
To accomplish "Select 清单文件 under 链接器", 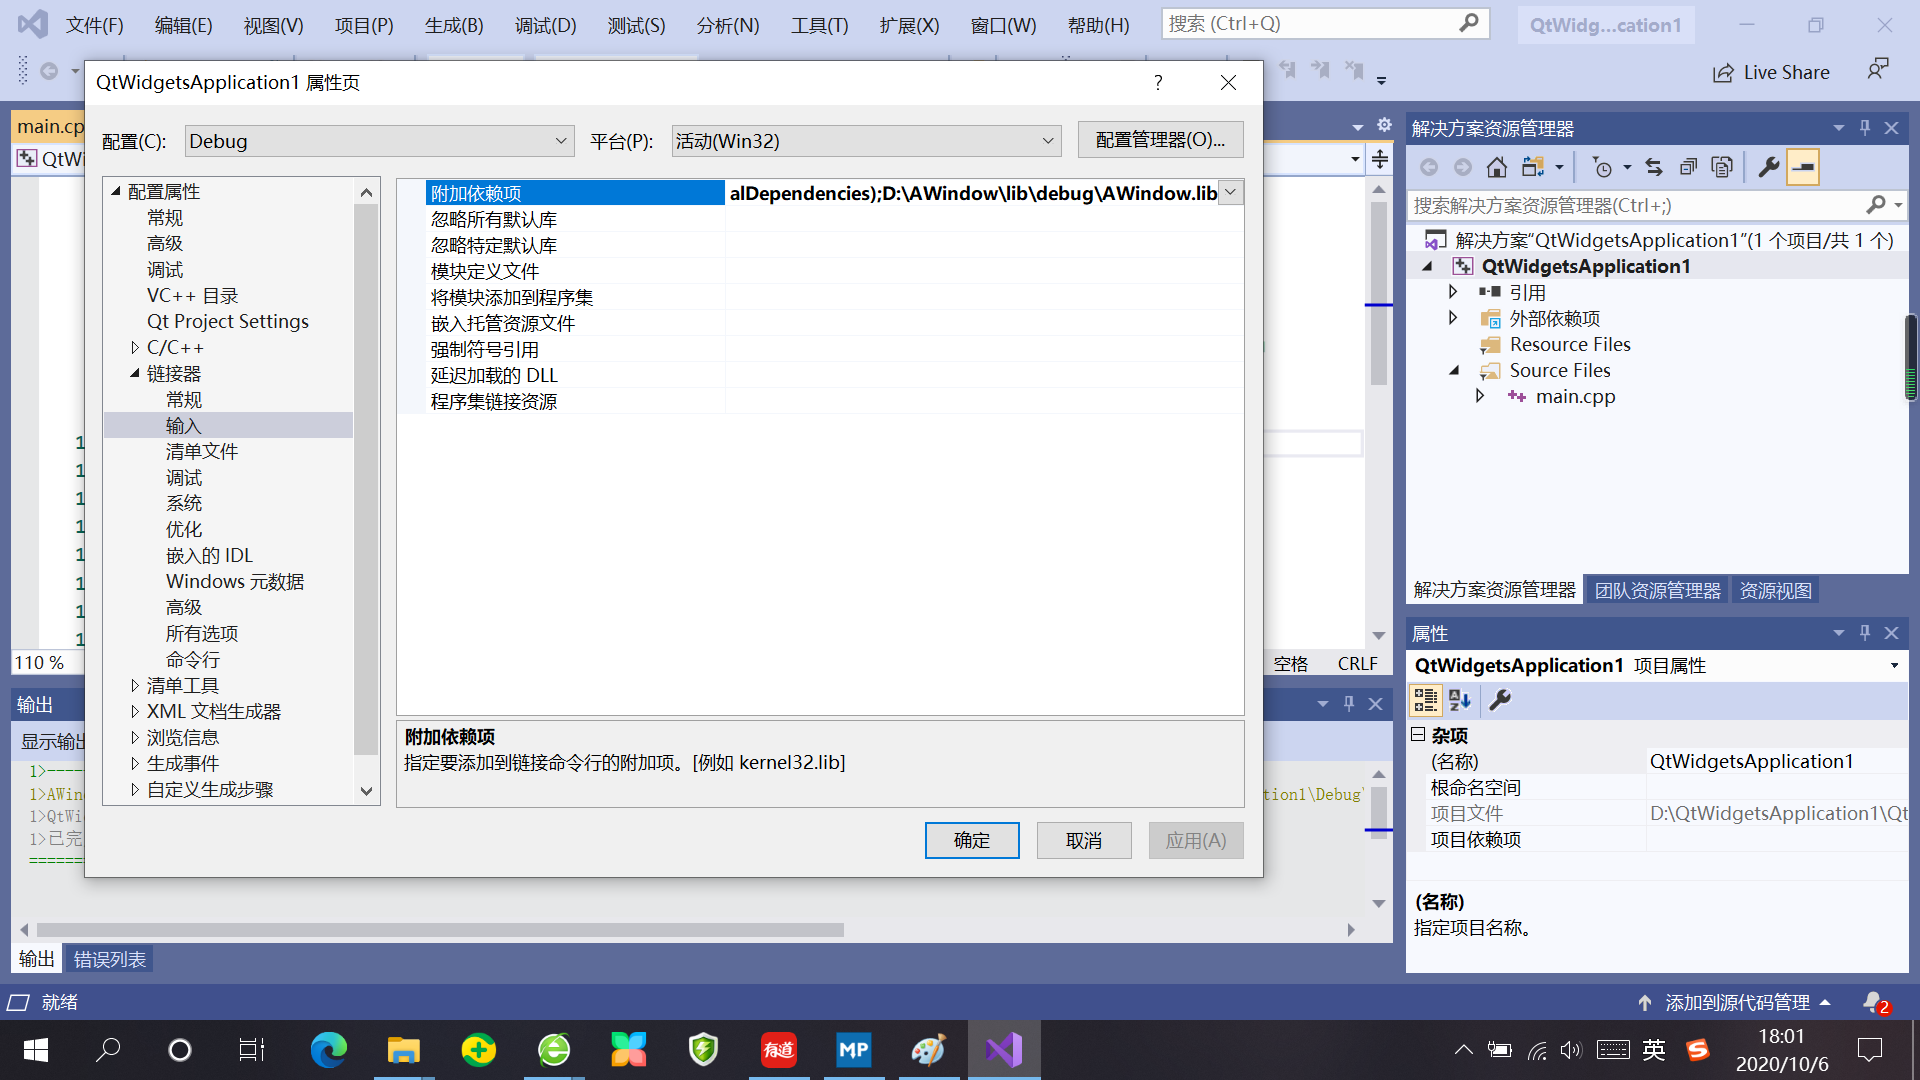I will [x=202, y=452].
